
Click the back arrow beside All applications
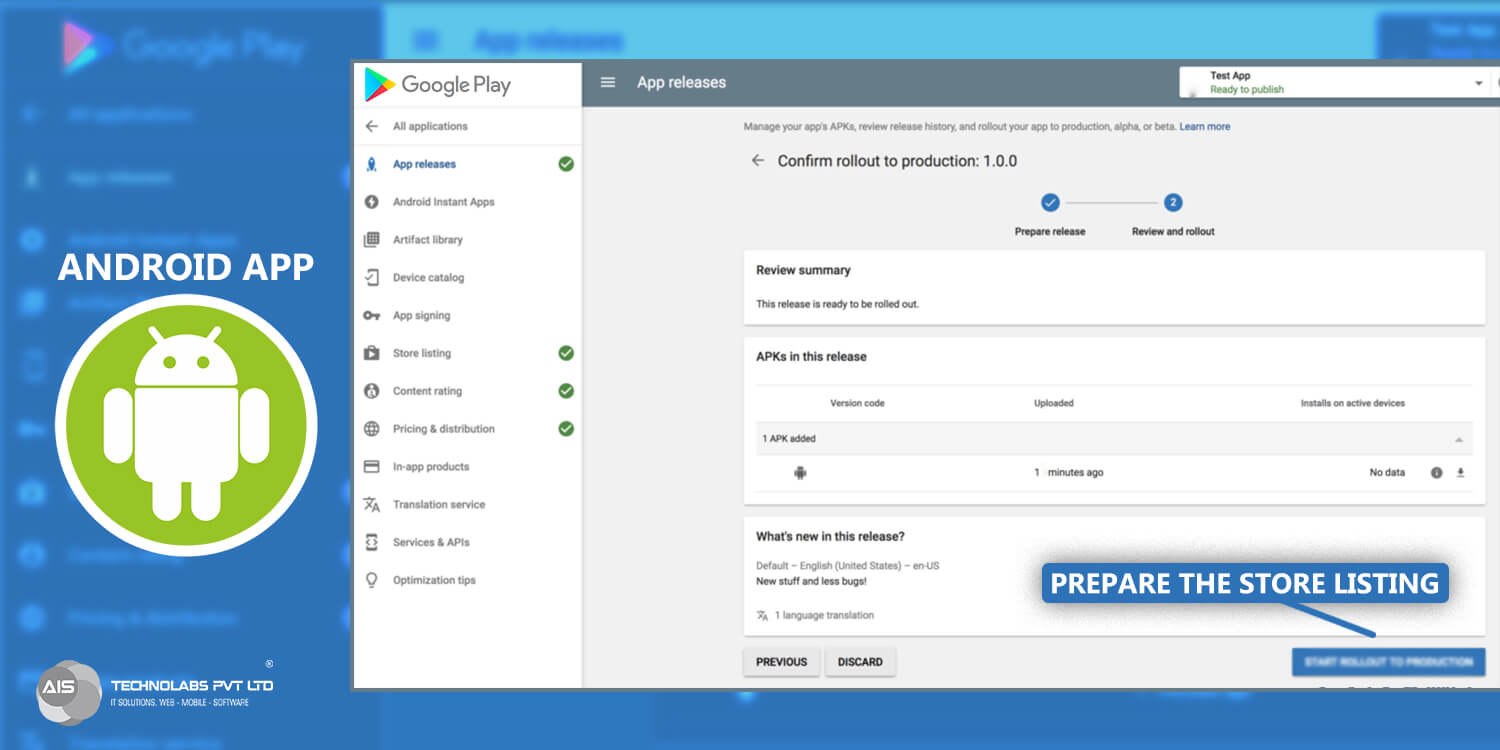[372, 126]
